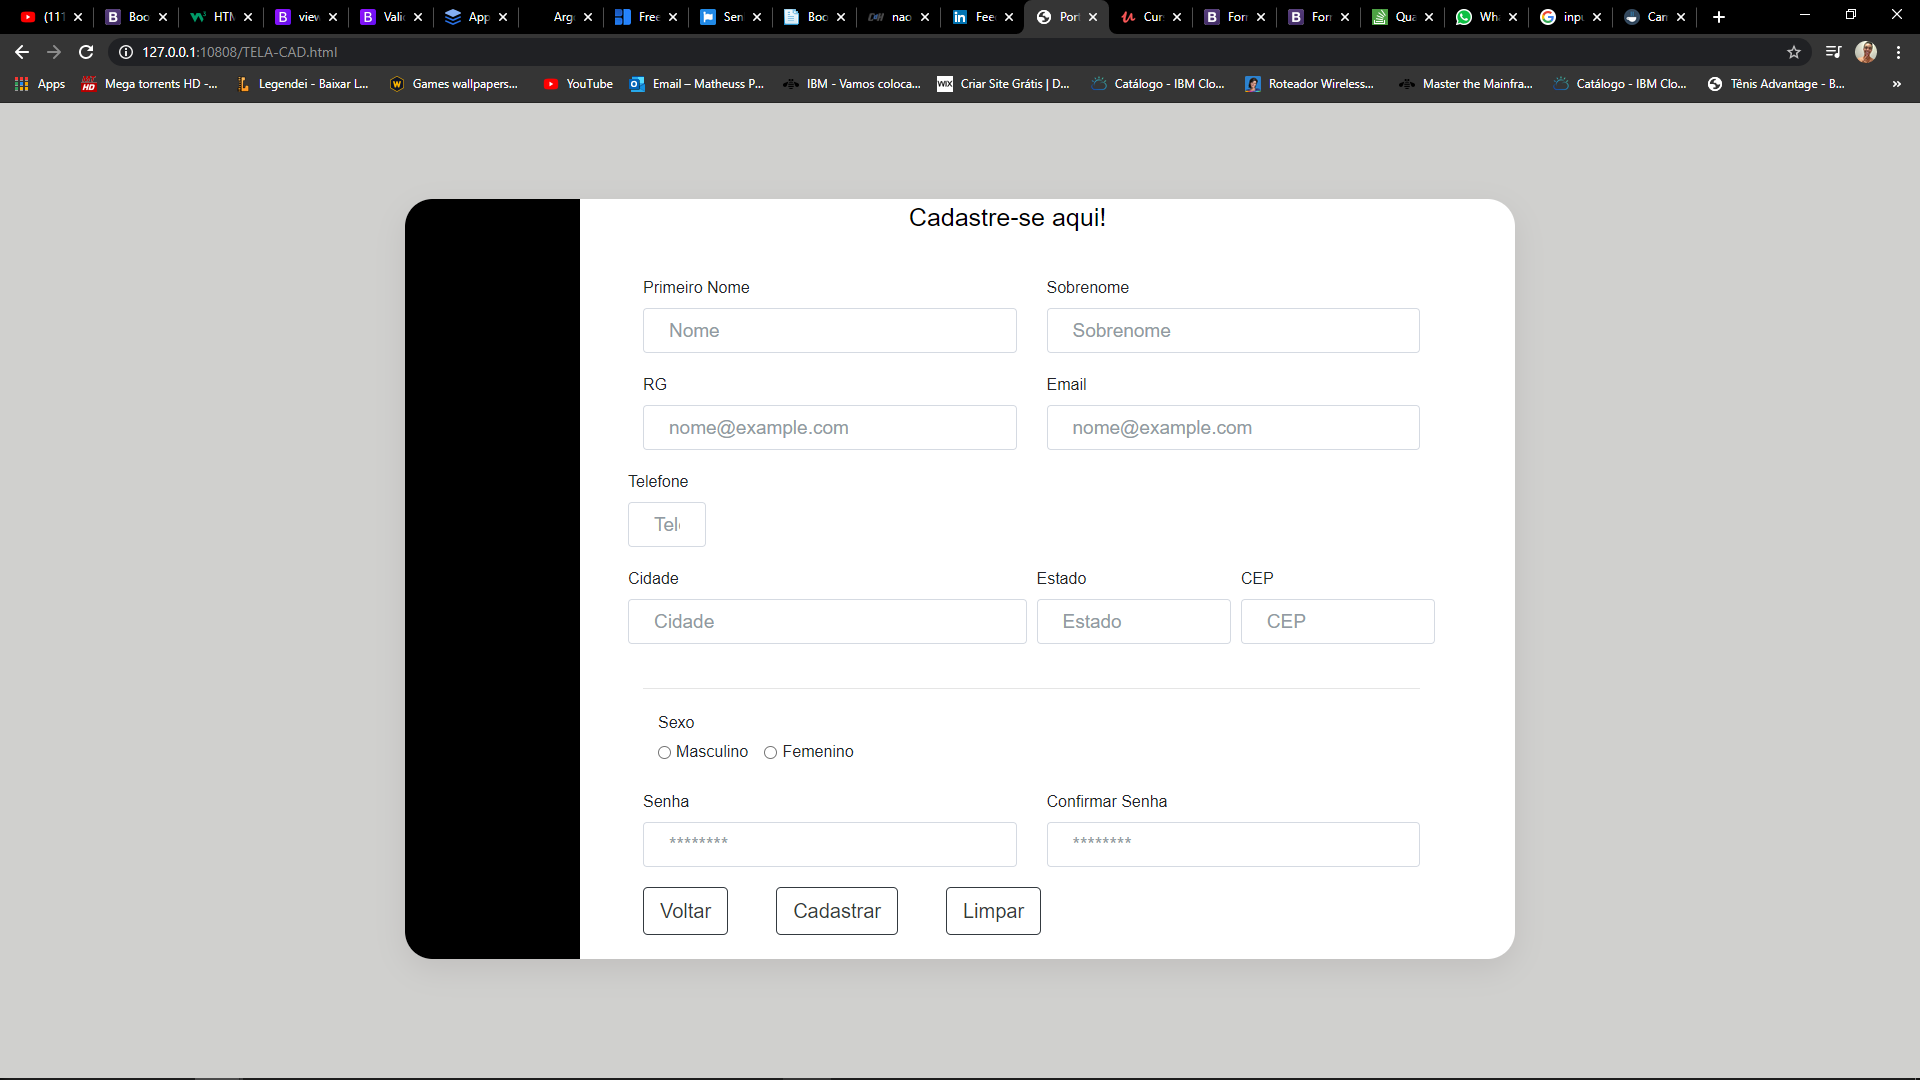Screen dimensions: 1920x1080
Task: Switch to the 'Arg' tab
Action: pyautogui.click(x=560, y=17)
